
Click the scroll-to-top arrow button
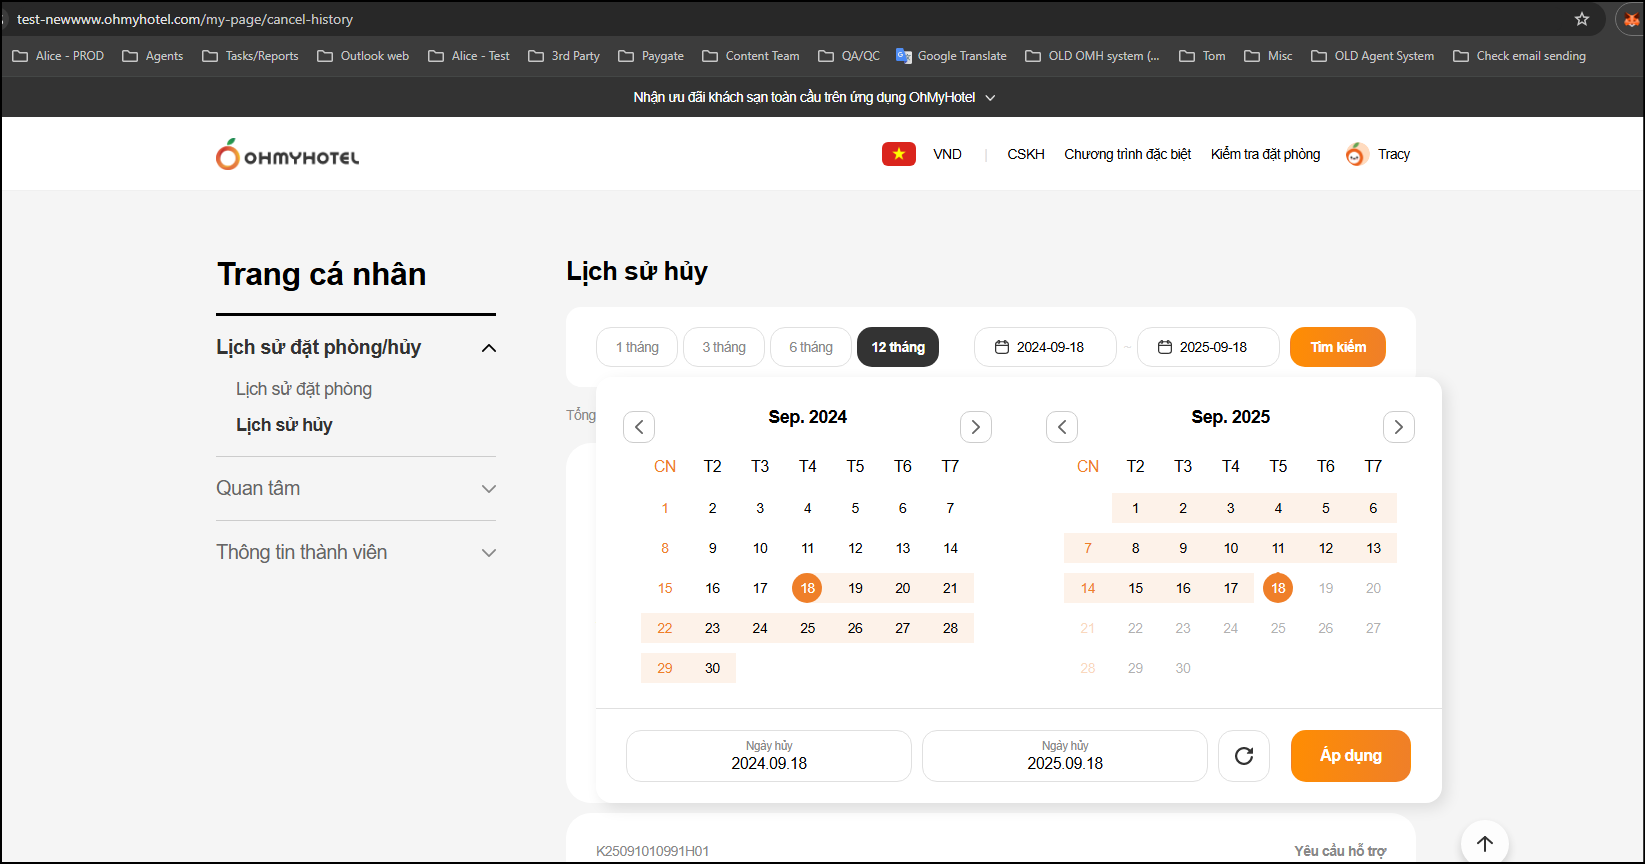pos(1484,843)
